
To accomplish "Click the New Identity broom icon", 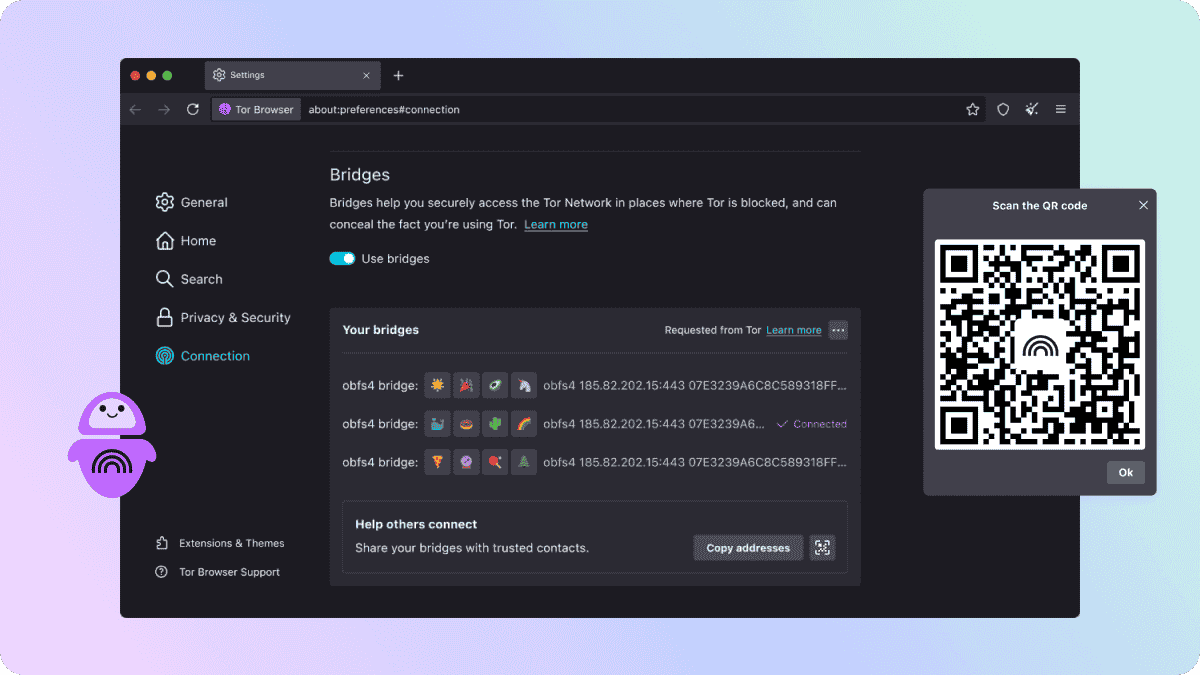I will (x=1032, y=110).
